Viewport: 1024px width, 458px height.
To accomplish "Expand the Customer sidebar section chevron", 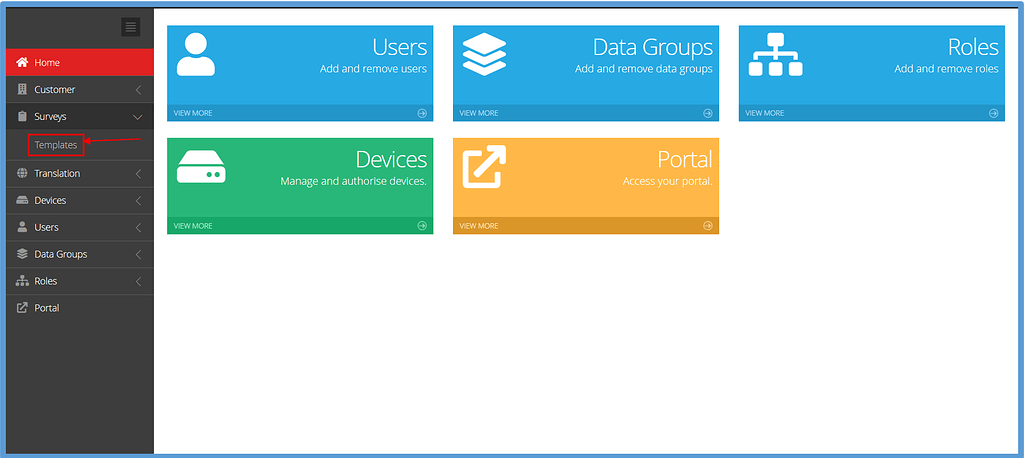I will [138, 90].
